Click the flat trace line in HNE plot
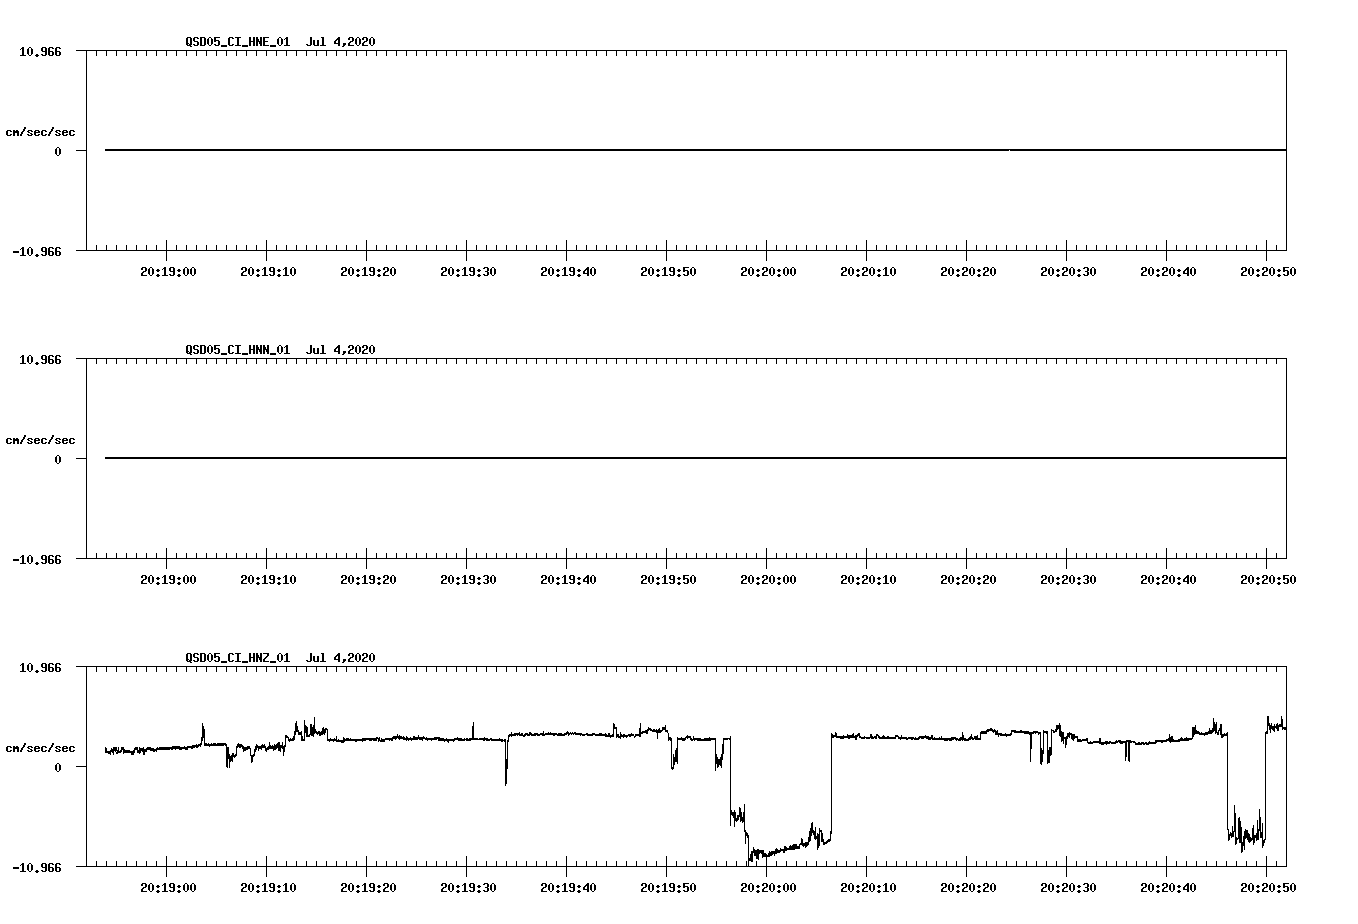 click(695, 150)
